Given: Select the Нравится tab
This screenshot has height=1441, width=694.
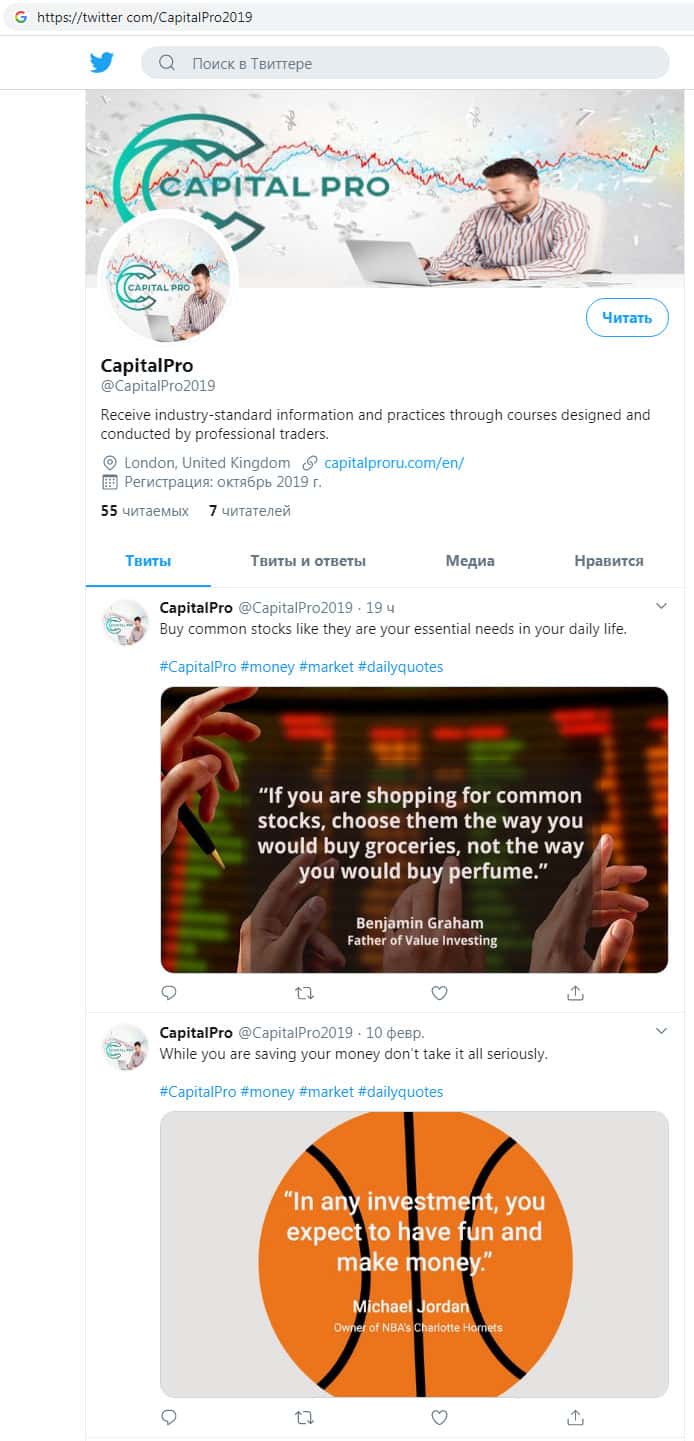Looking at the screenshot, I should (x=609, y=561).
